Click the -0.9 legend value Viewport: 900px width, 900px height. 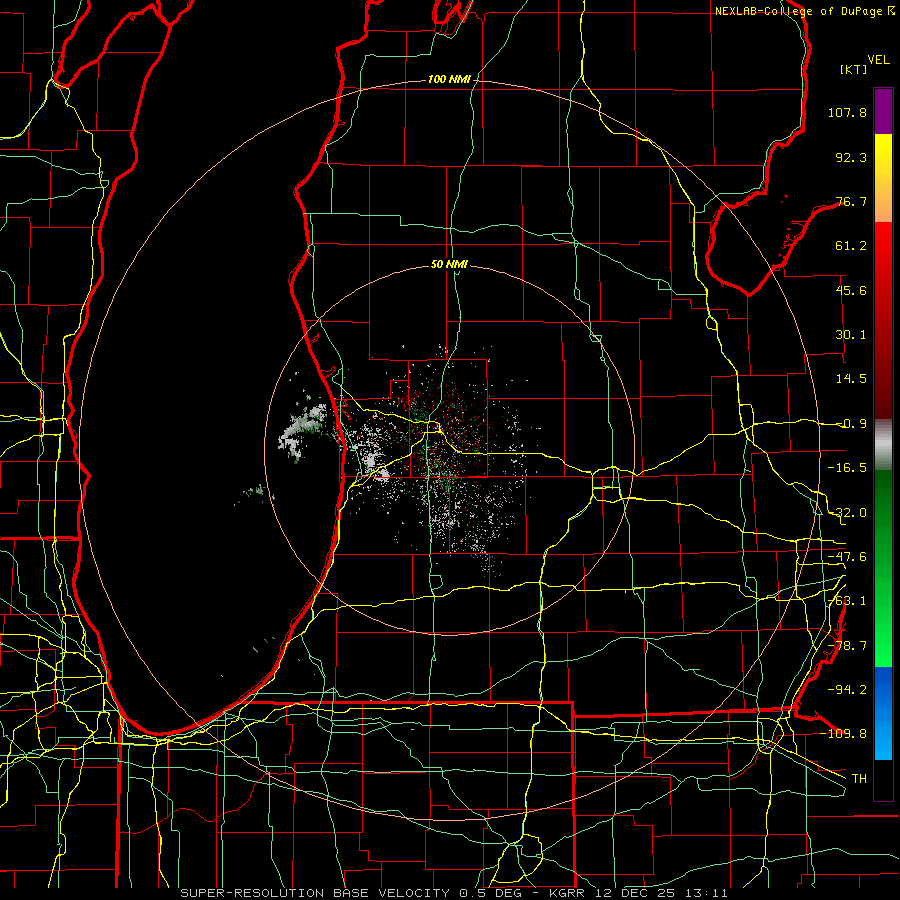(851, 424)
